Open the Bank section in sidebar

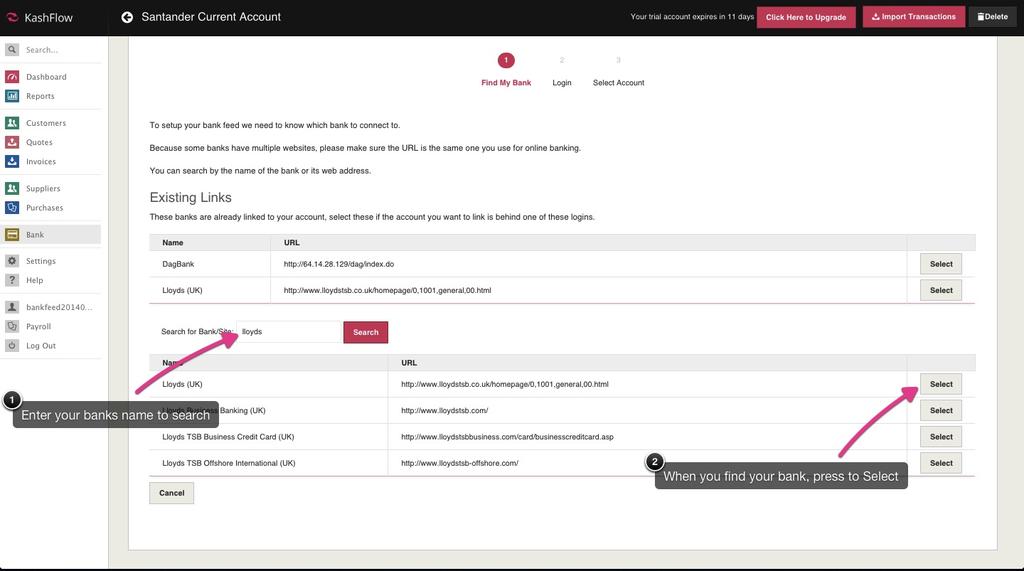click(35, 235)
